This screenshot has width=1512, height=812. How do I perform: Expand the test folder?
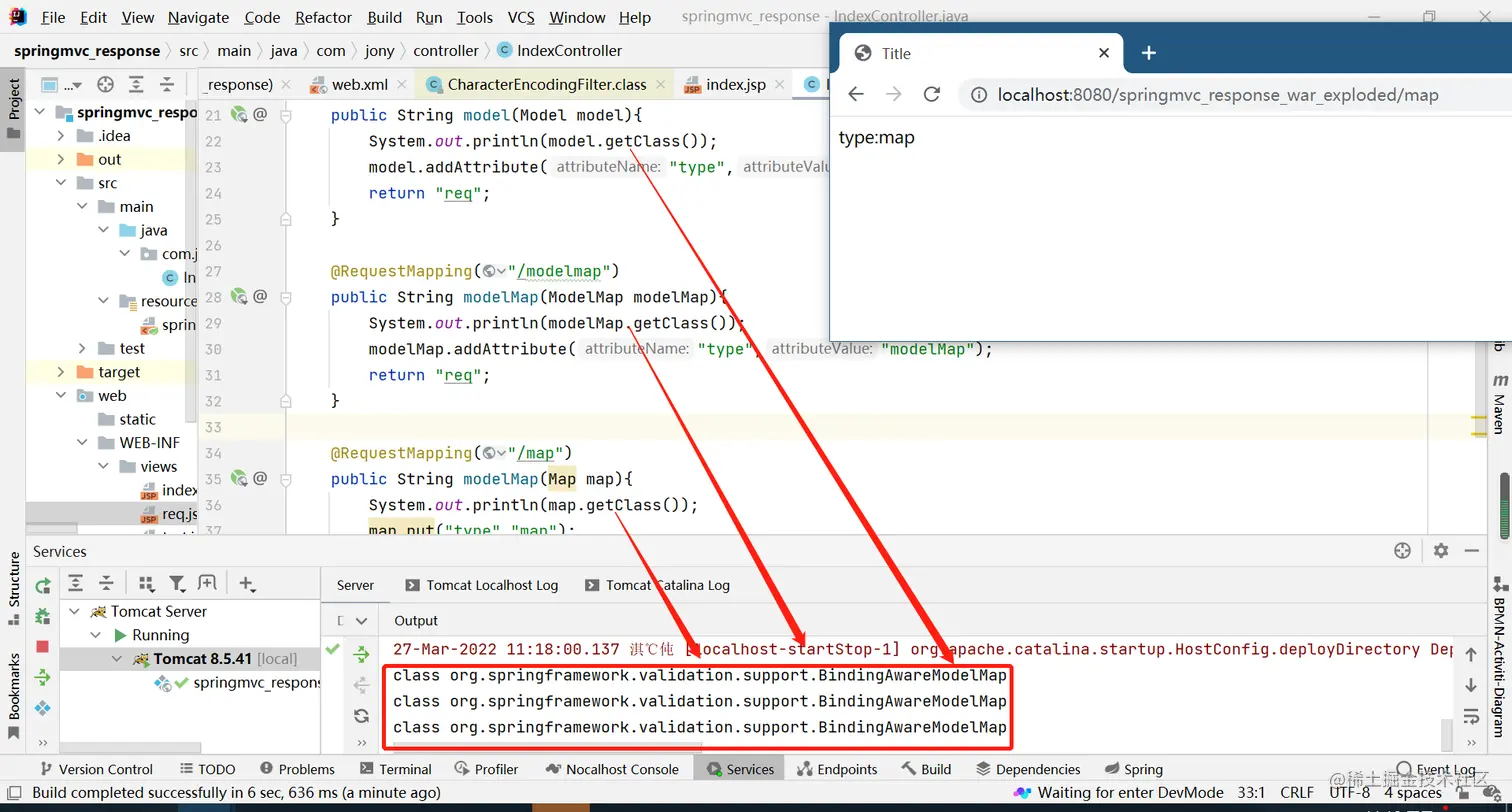coord(82,348)
